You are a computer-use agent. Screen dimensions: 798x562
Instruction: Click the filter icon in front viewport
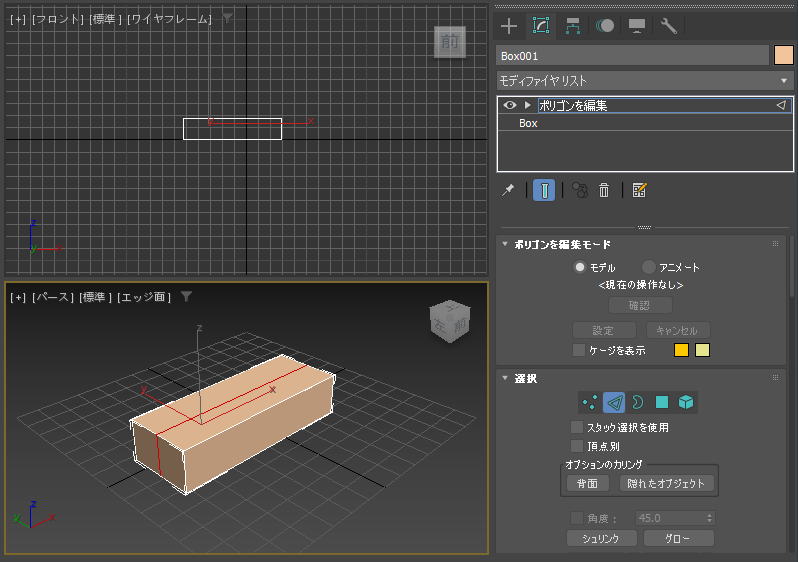click(x=227, y=18)
